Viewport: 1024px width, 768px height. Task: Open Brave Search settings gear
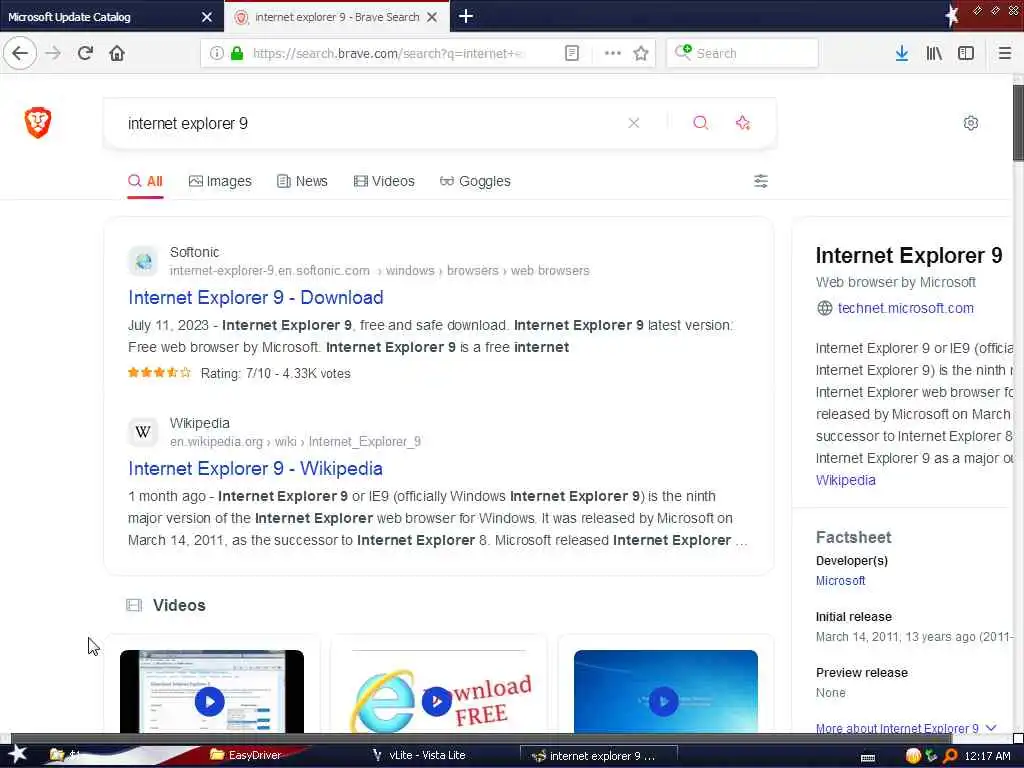pos(970,123)
